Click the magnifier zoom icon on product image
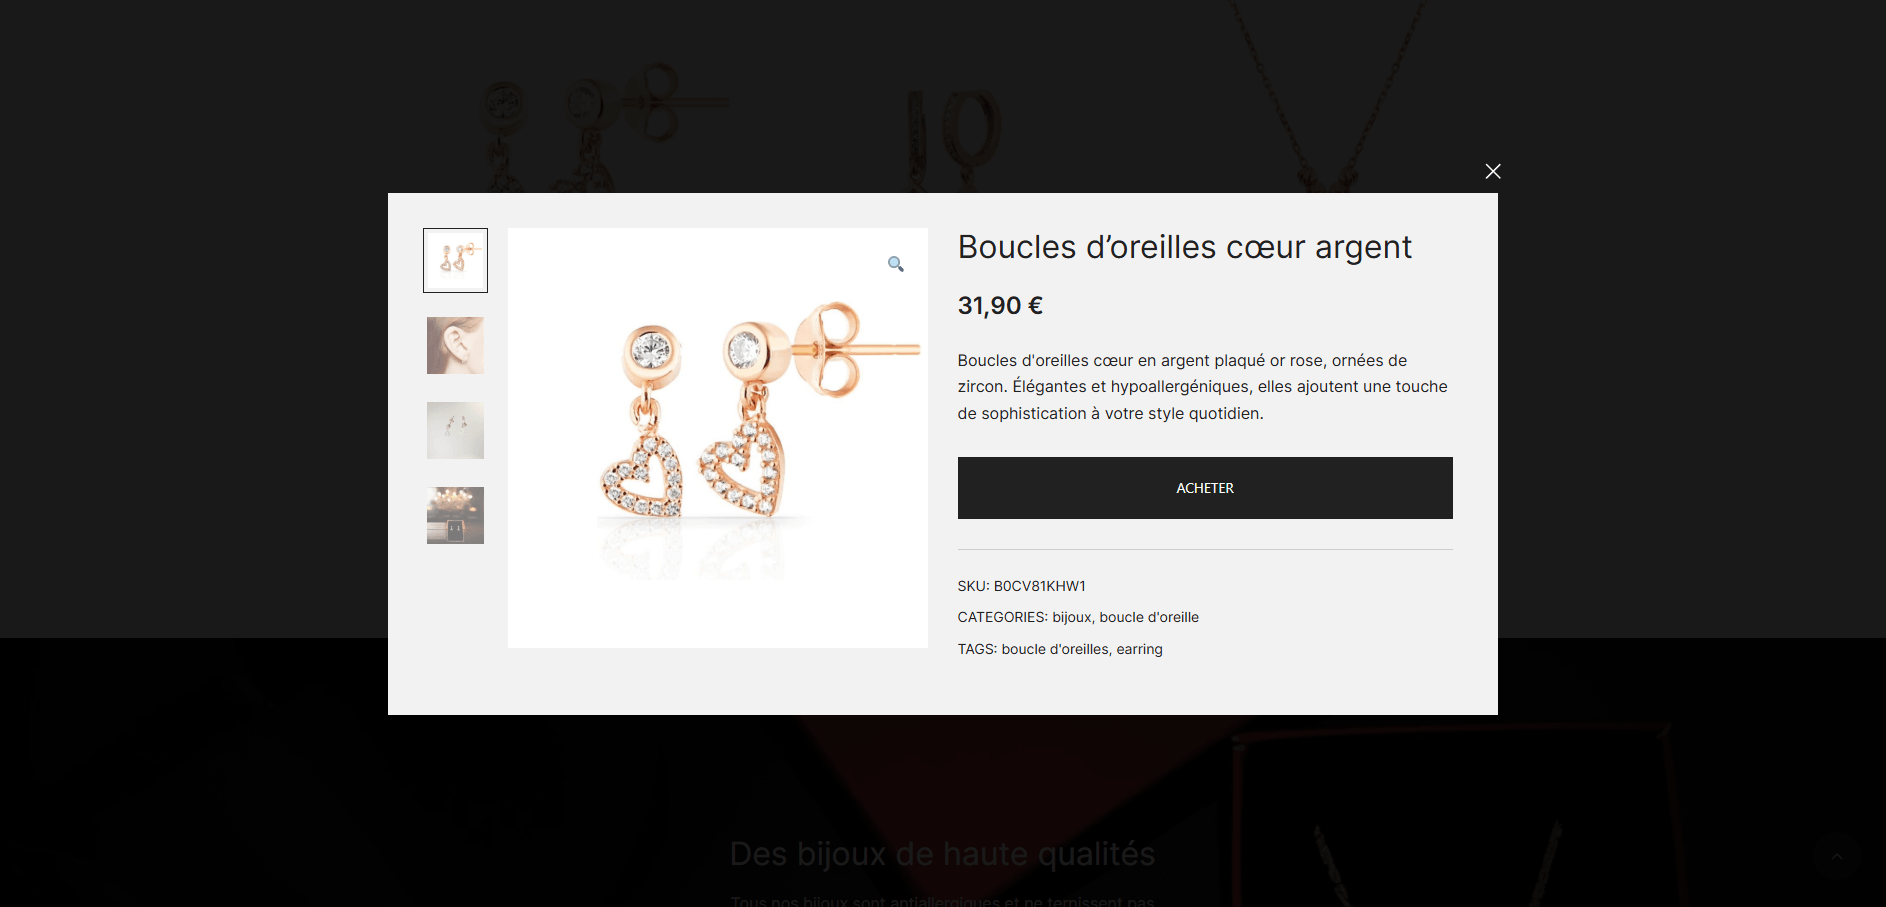This screenshot has width=1886, height=907. tap(896, 264)
